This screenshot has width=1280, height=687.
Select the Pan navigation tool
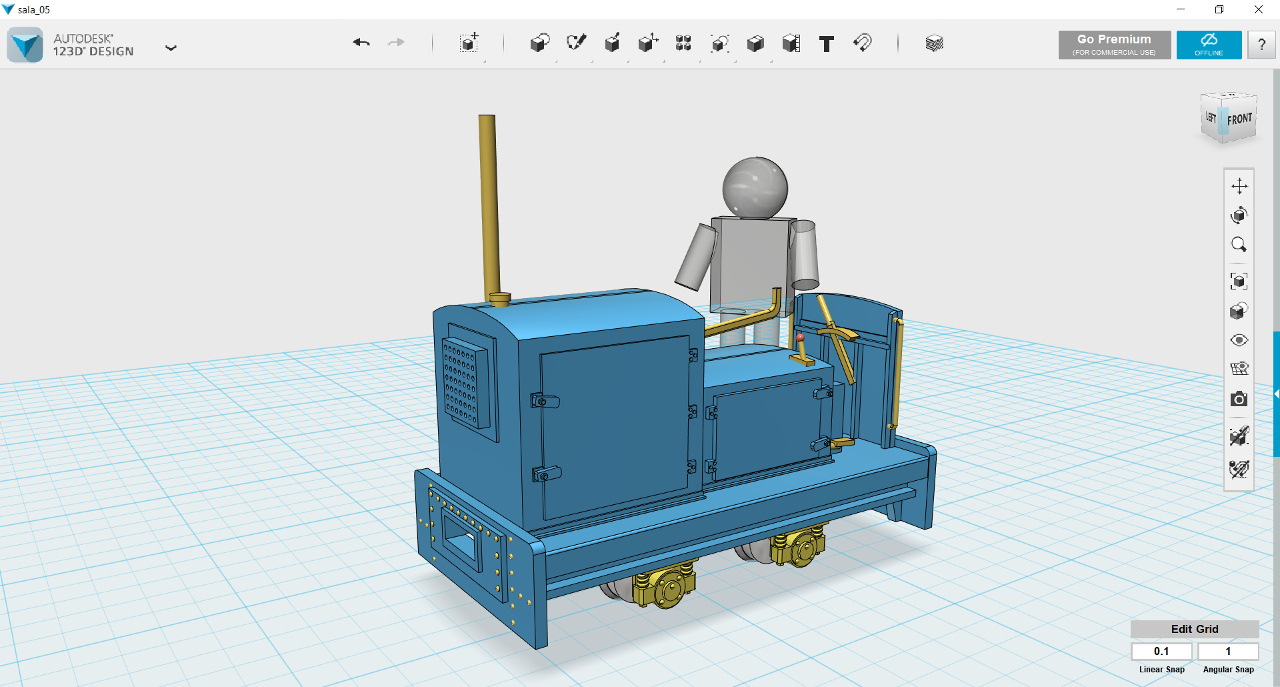click(x=1239, y=186)
